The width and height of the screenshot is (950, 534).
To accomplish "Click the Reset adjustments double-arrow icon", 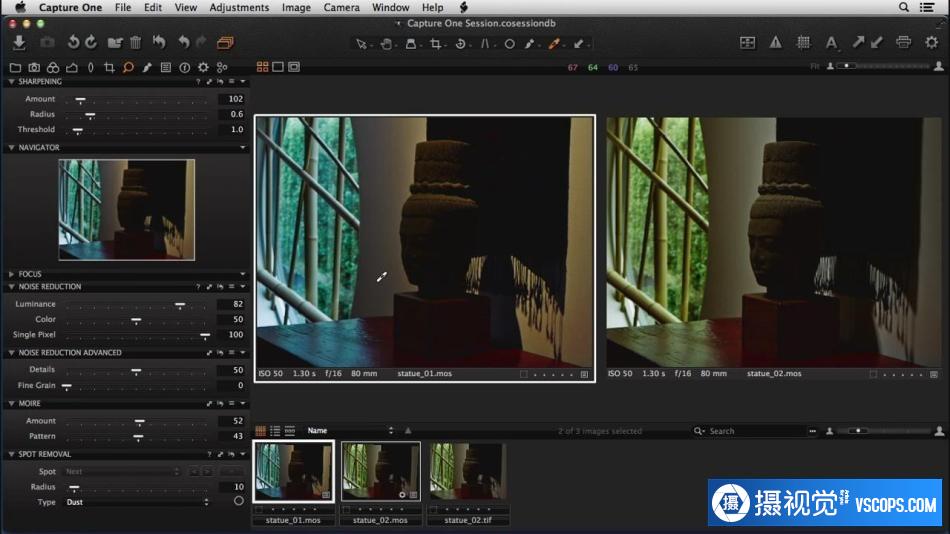I will coord(159,42).
